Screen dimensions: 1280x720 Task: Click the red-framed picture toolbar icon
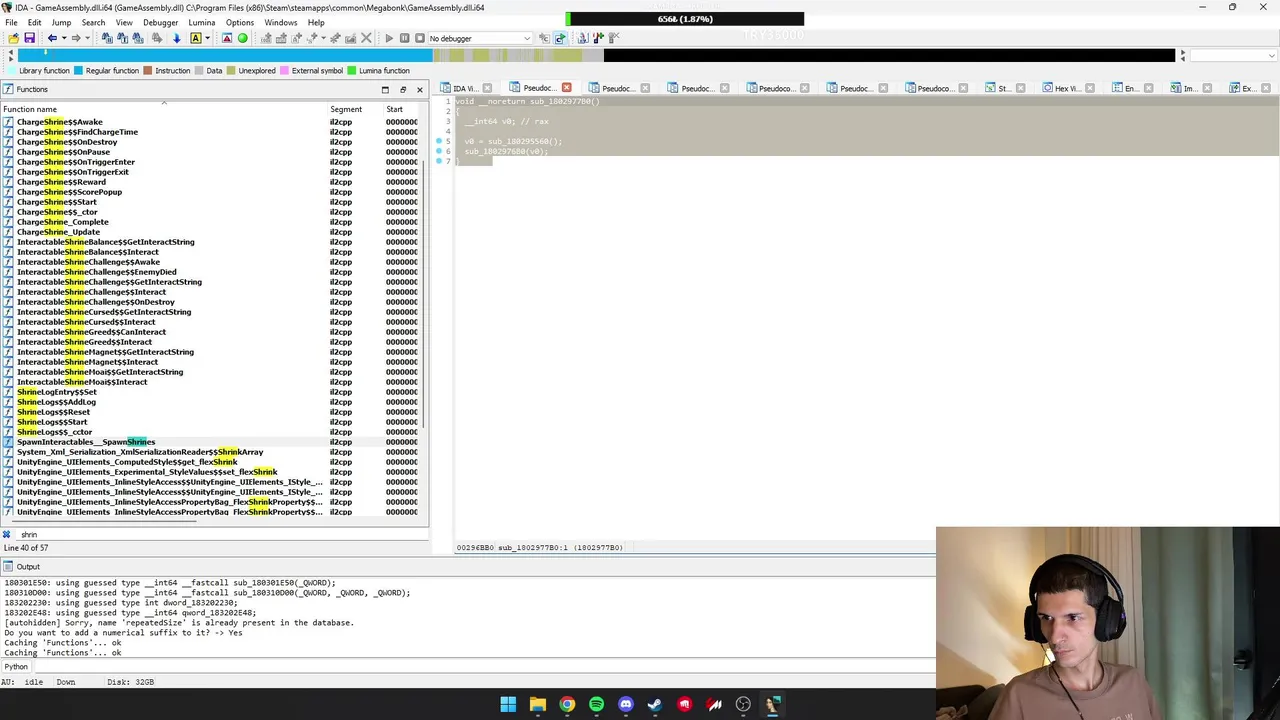tap(227, 38)
